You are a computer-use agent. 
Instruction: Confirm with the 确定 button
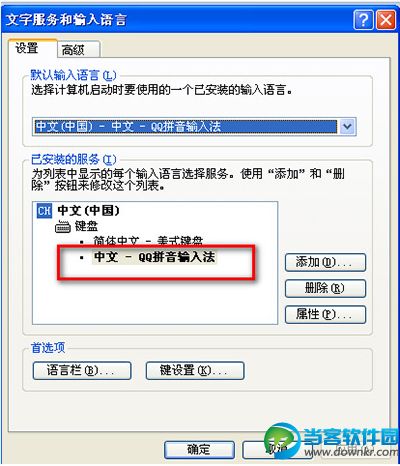pos(199,450)
